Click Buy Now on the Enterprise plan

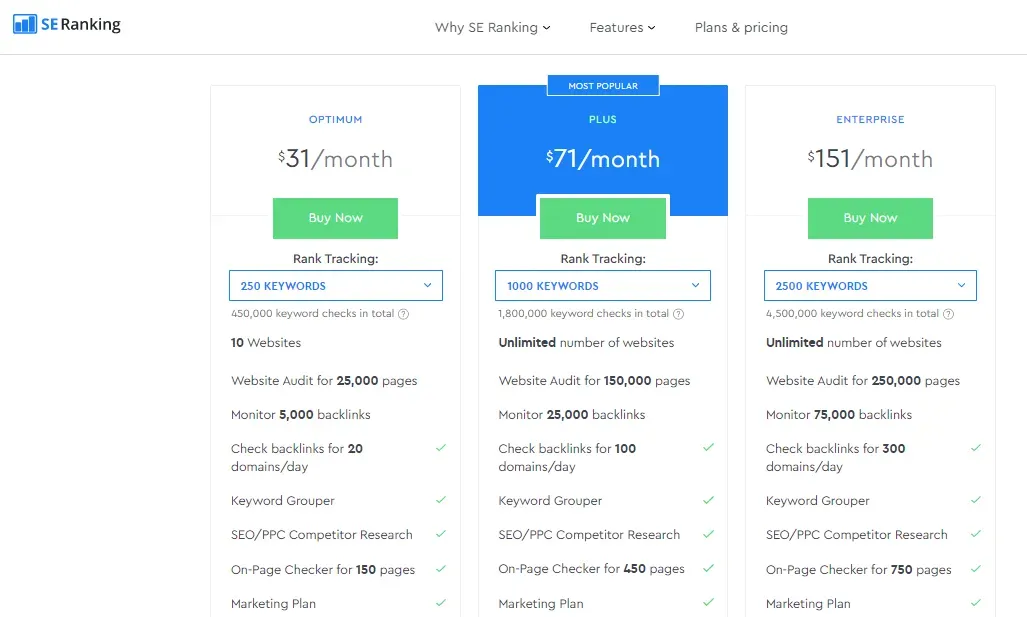[x=869, y=218]
